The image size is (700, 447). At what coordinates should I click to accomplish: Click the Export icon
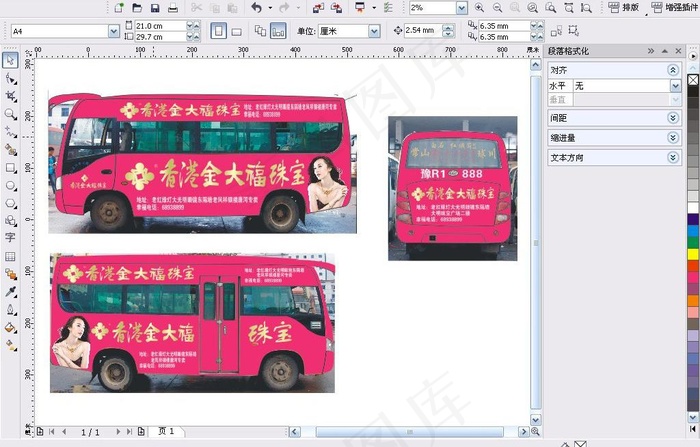336,7
